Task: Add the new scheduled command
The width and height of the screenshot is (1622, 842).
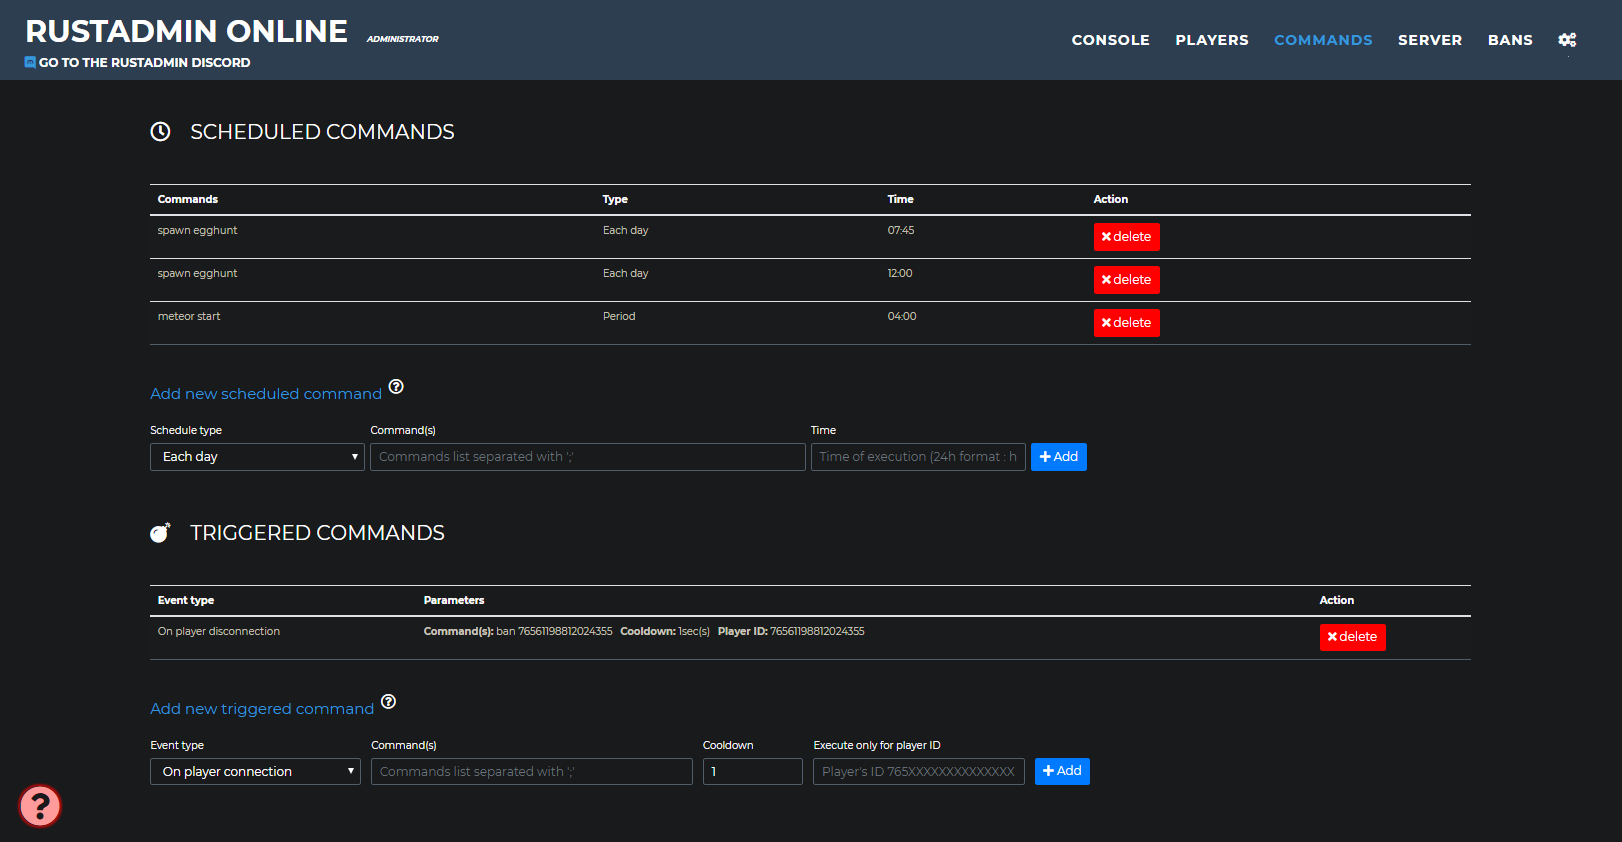Action: coord(1059,457)
